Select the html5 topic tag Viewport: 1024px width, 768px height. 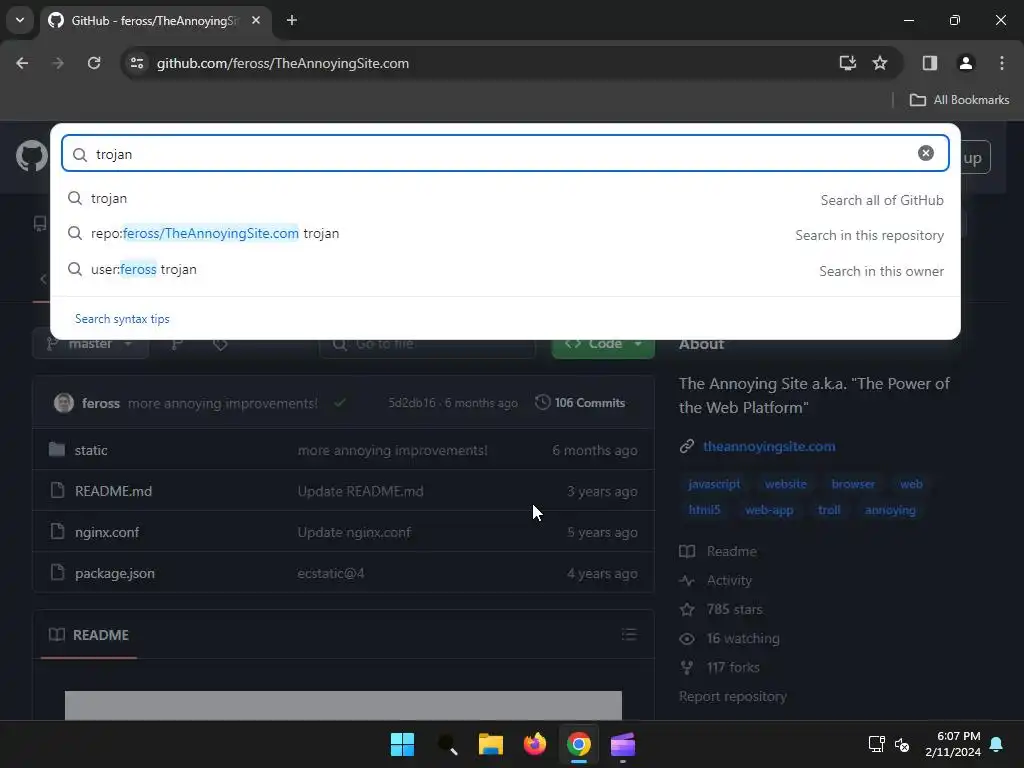pos(704,510)
